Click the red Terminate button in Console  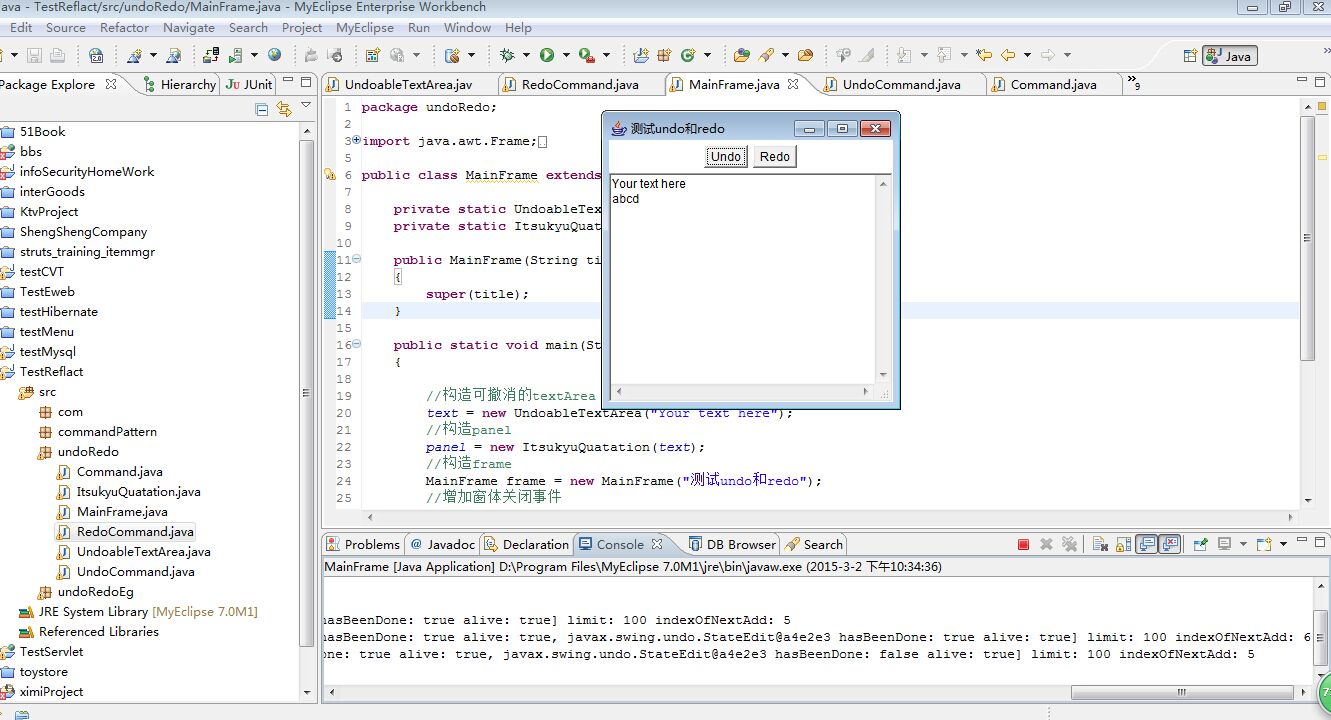pyautogui.click(x=1023, y=544)
